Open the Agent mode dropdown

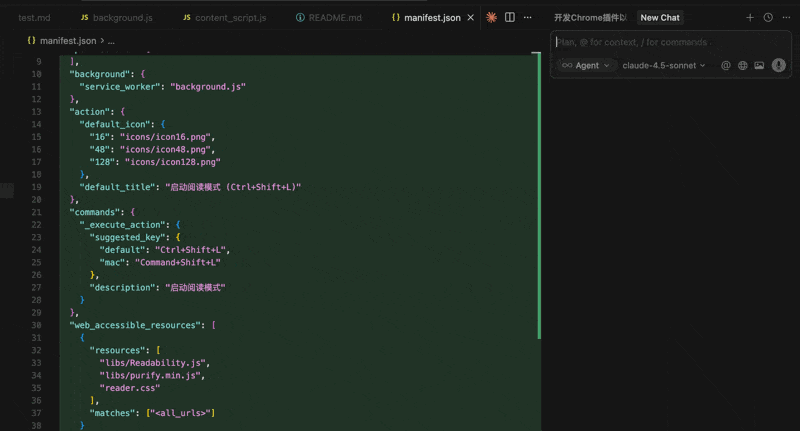586,65
